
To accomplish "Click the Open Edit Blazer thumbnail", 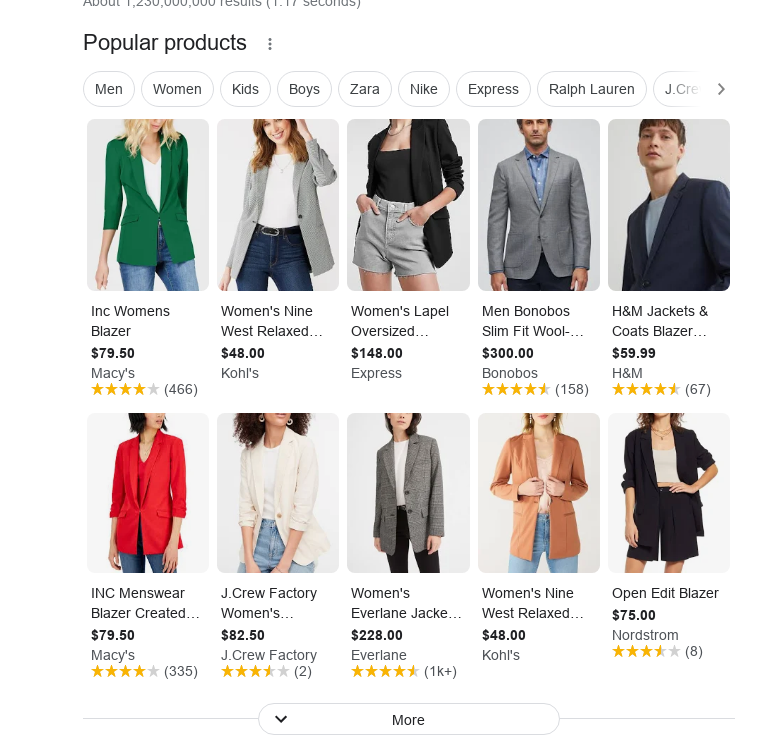I will [668, 493].
